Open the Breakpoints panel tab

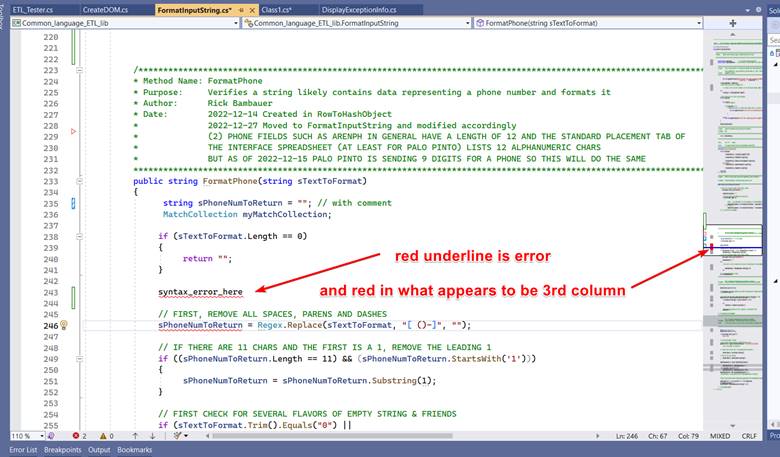tap(63, 450)
